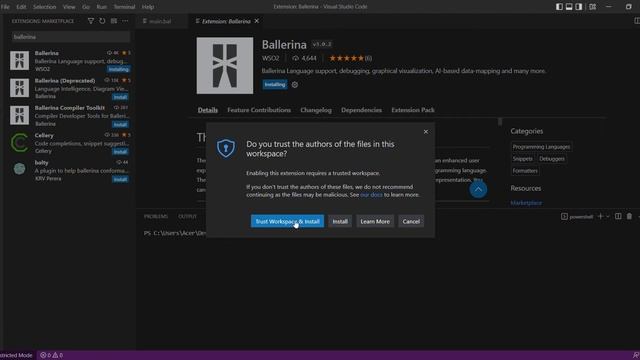Image resolution: width=640 pixels, height=360 pixels.
Task: Click the WSO2 publisher link
Action: click(x=271, y=58)
